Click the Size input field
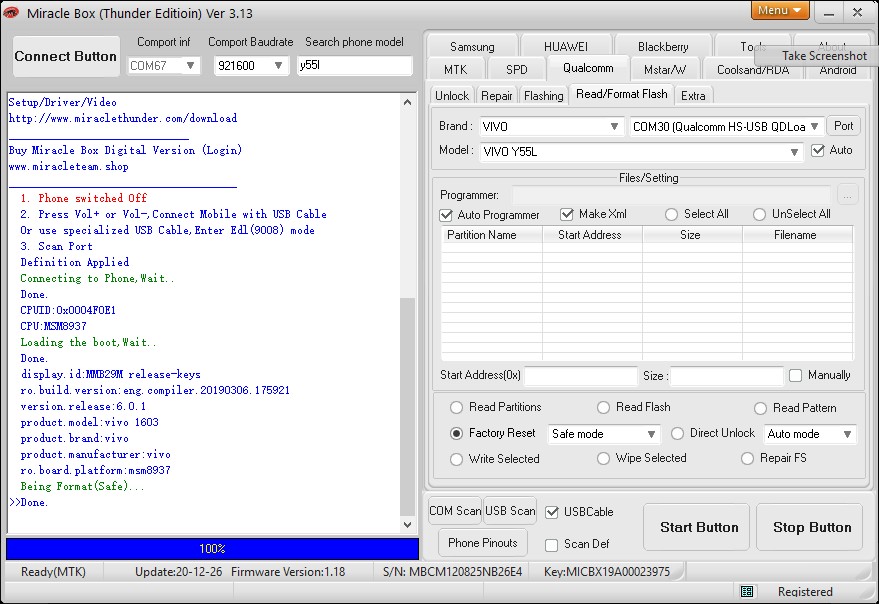Image resolution: width=879 pixels, height=604 pixels. [727, 376]
